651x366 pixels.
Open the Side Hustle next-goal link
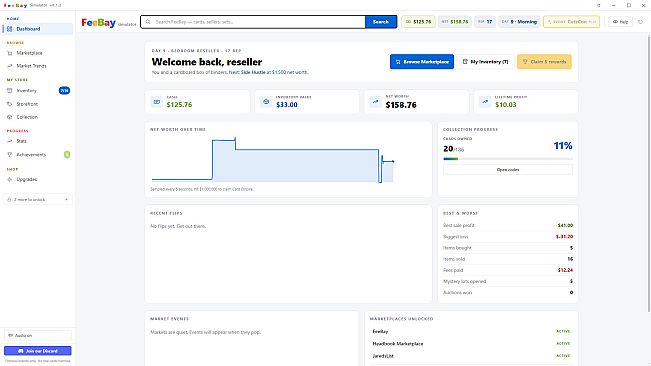tap(253, 72)
